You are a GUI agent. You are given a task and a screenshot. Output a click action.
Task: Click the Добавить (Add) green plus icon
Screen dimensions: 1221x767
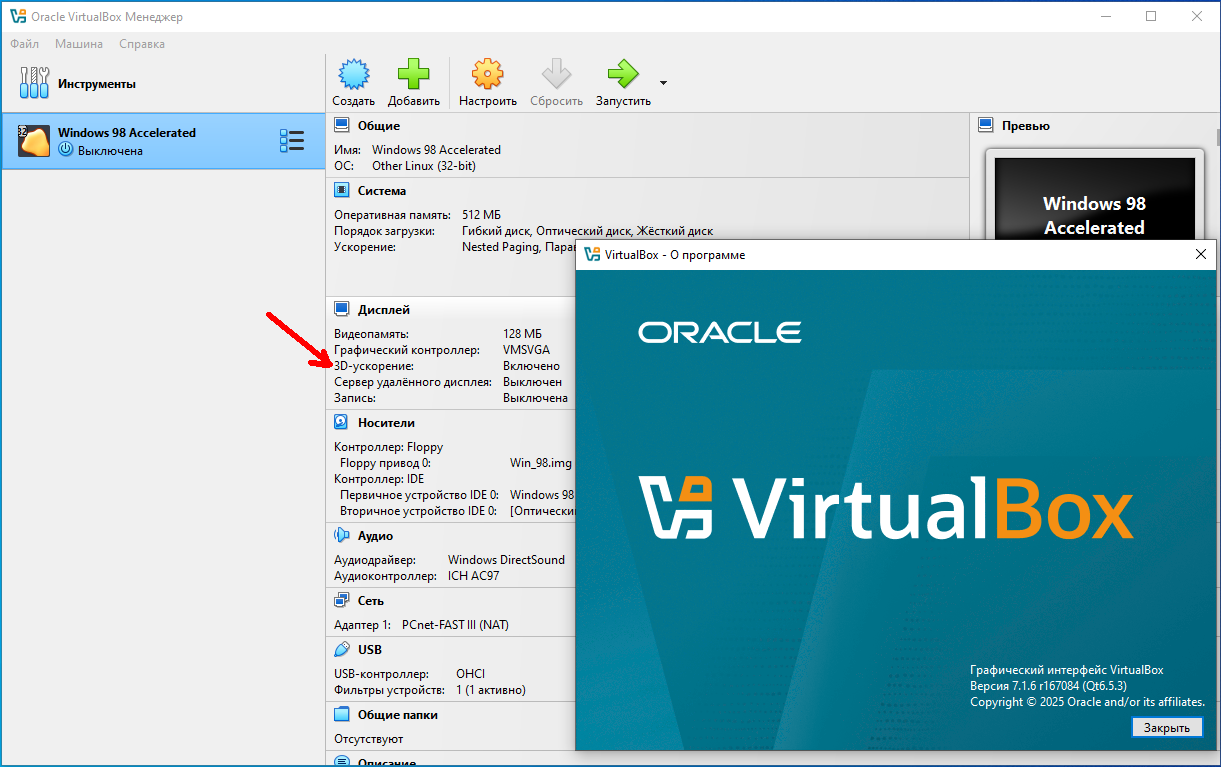(413, 74)
